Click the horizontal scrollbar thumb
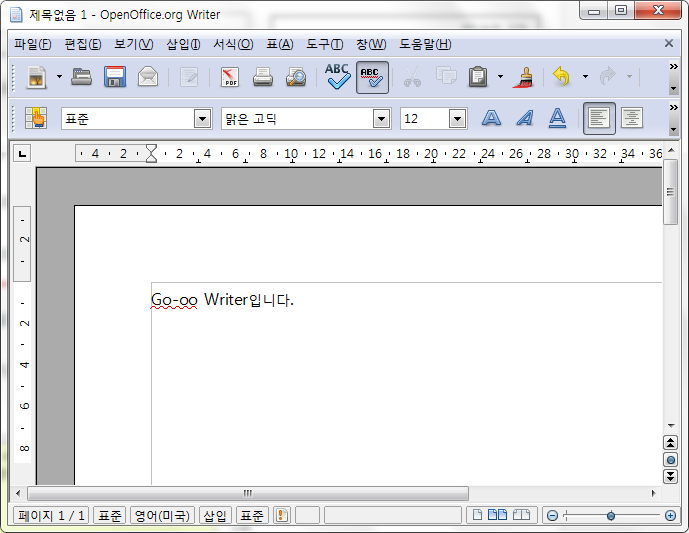Image resolution: width=689 pixels, height=533 pixels. 248,493
